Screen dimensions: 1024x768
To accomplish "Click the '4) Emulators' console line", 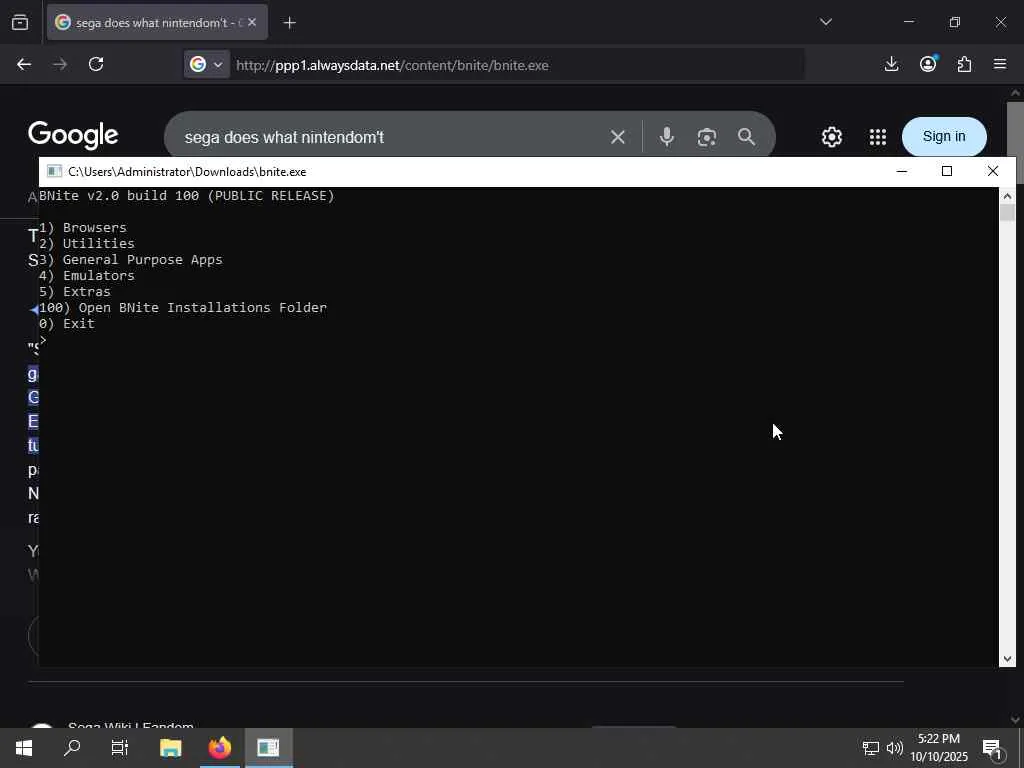I will [87, 276].
